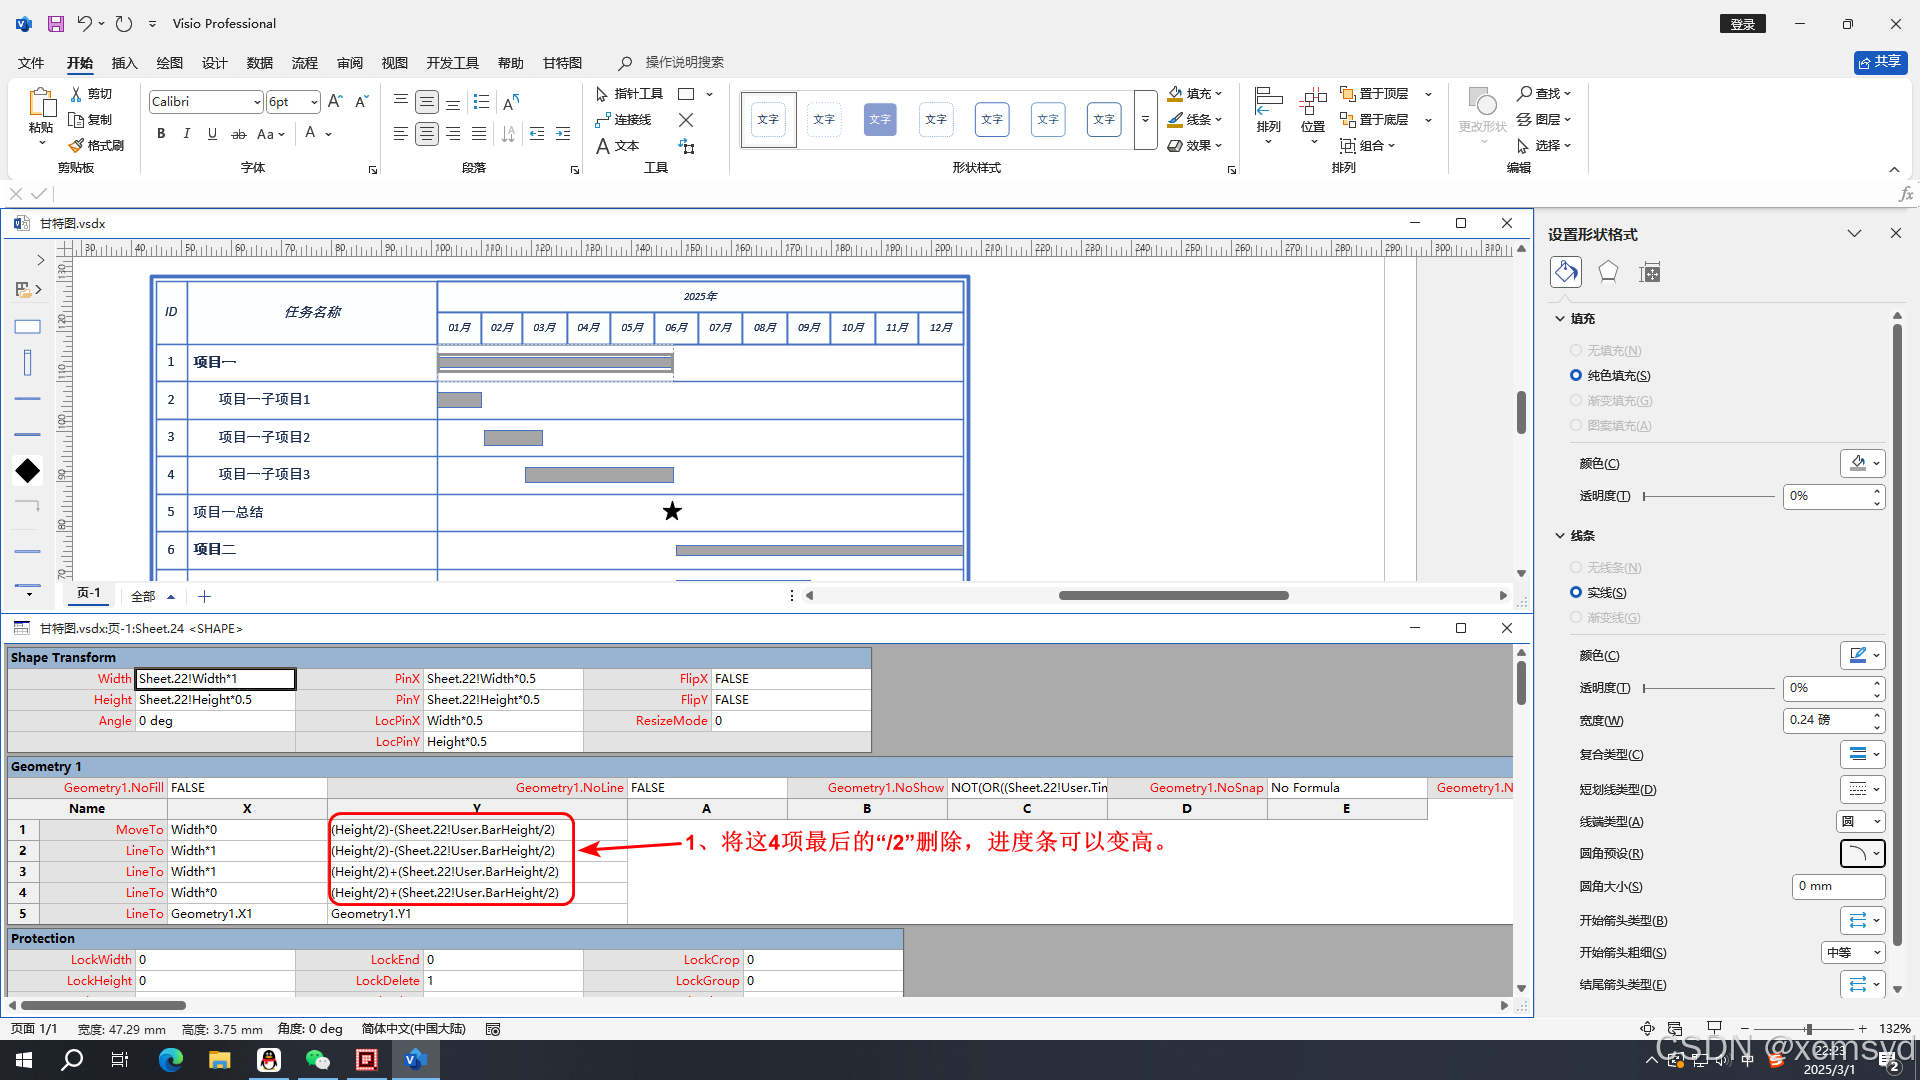Open the Insert (插入) ribbon tab
Image resolution: width=1920 pixels, height=1080 pixels.
[x=124, y=63]
